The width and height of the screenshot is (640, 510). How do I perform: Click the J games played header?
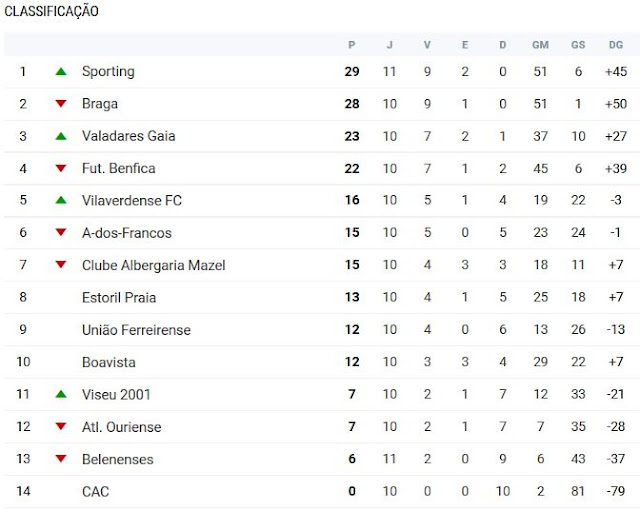(x=389, y=44)
